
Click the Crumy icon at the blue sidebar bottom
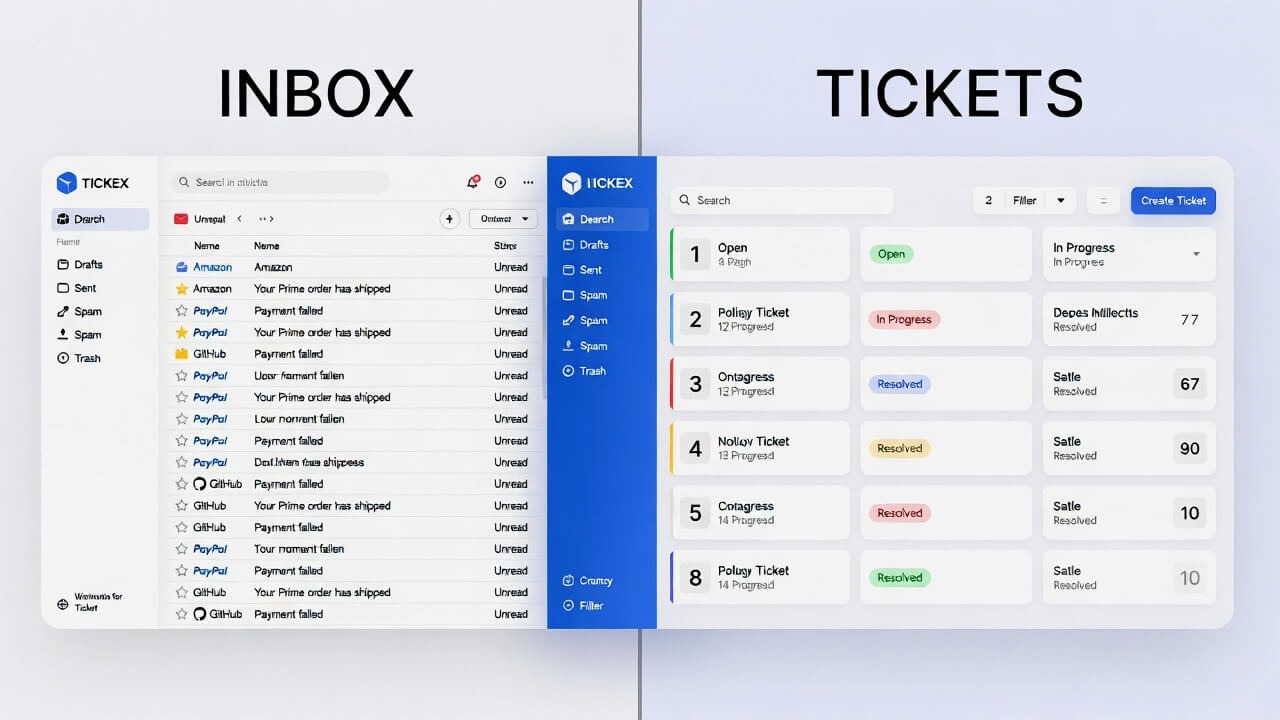pos(569,580)
